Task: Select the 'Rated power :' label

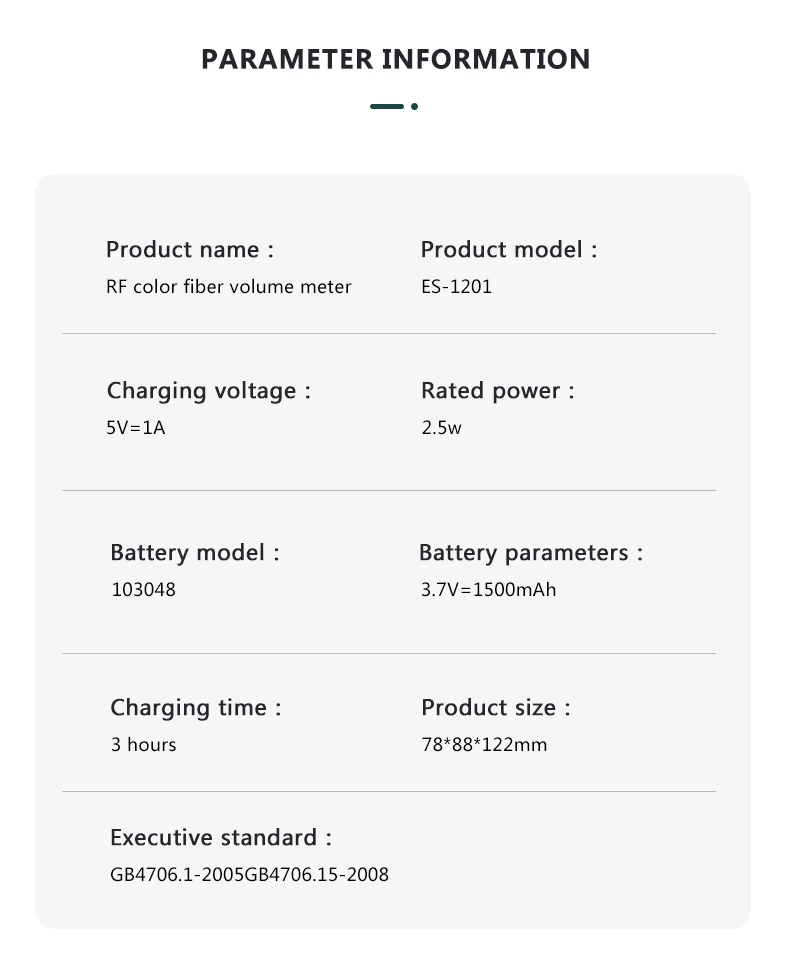Action: (497, 391)
